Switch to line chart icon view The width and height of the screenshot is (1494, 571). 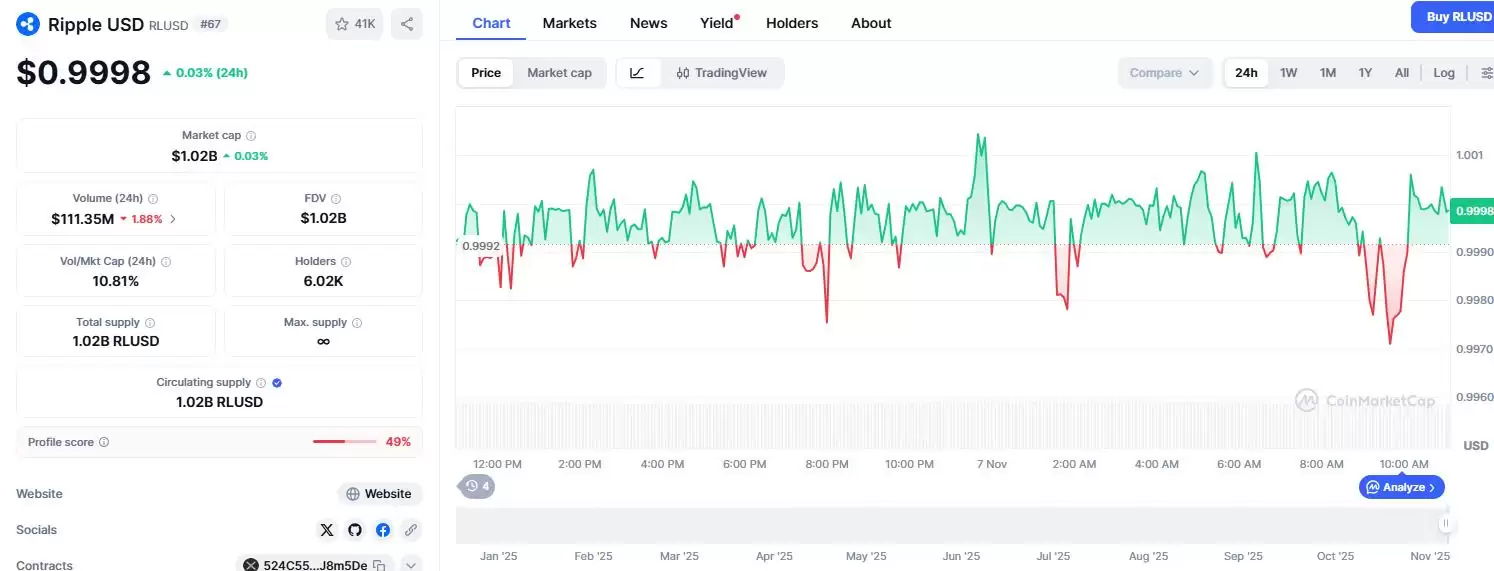(638, 73)
